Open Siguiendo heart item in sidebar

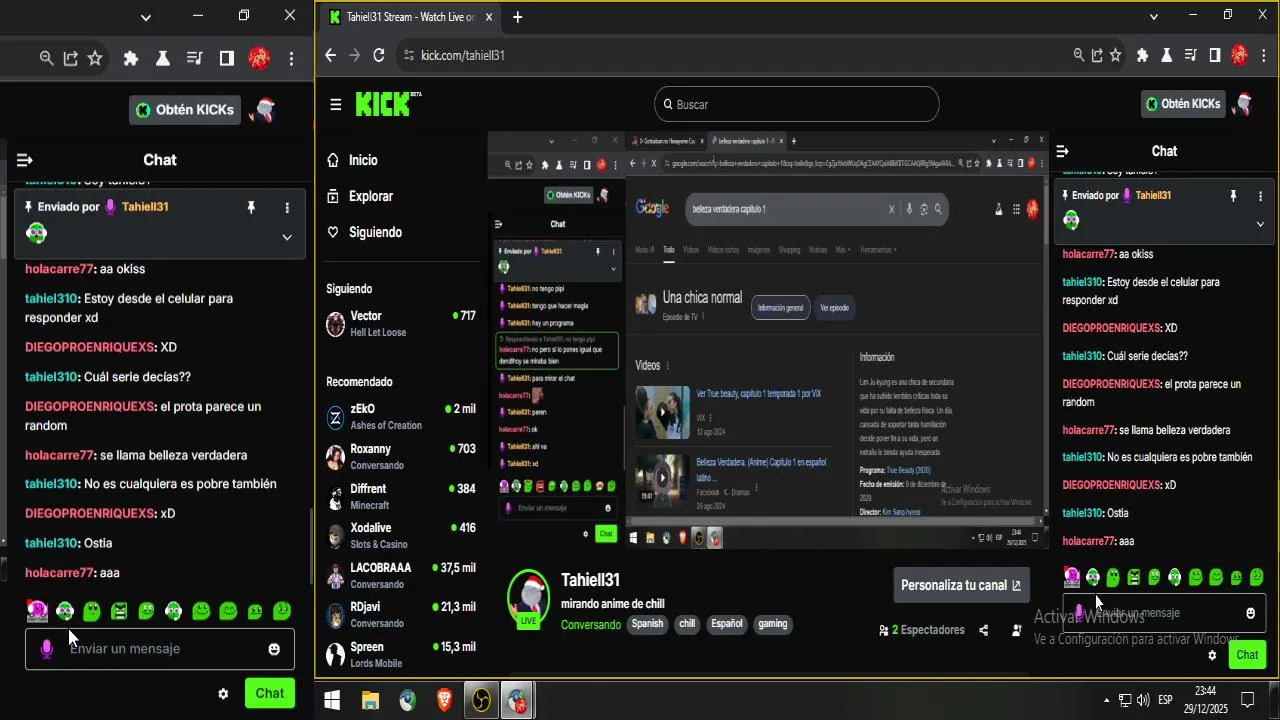pos(364,232)
